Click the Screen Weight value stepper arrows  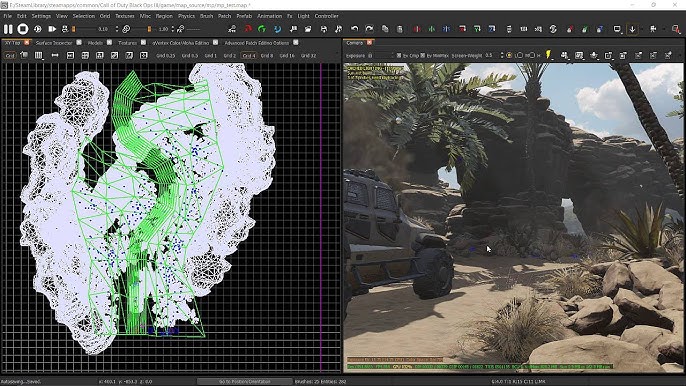[502, 56]
